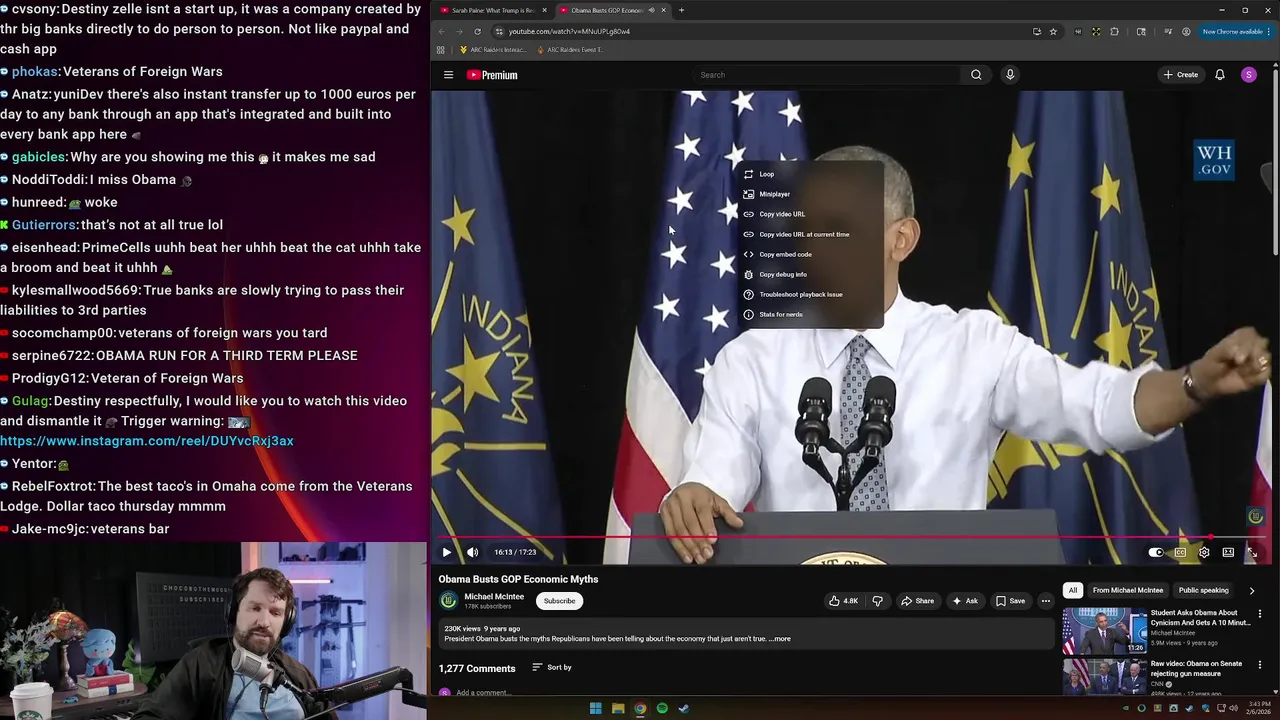1280x720 pixels.
Task: Open player settings gear
Action: click(1204, 552)
